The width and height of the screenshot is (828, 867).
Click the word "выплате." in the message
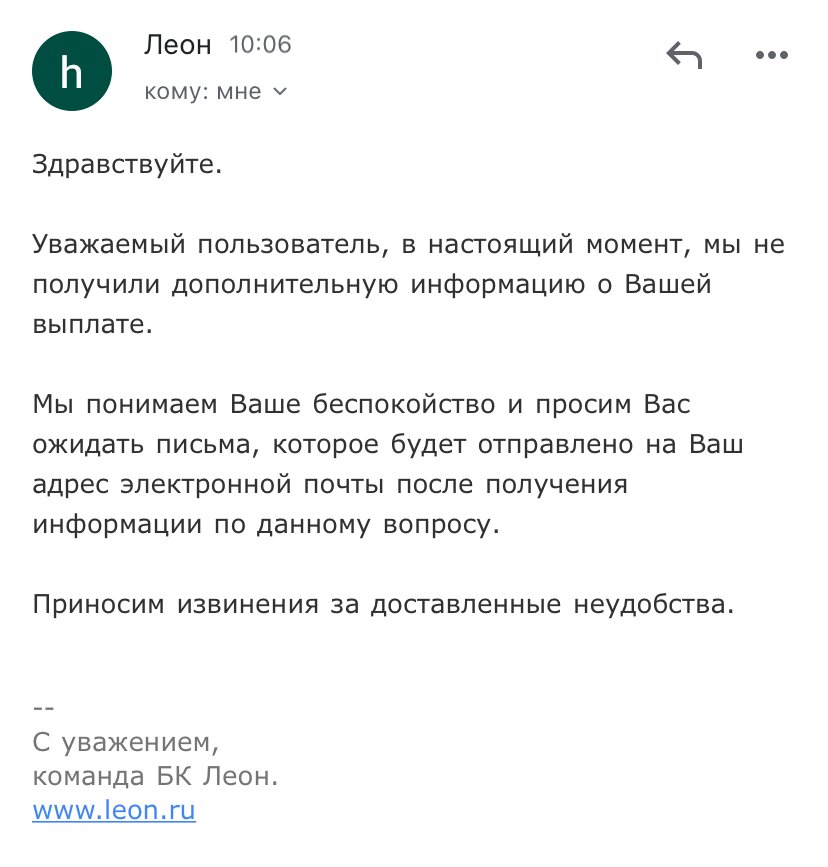[93, 325]
